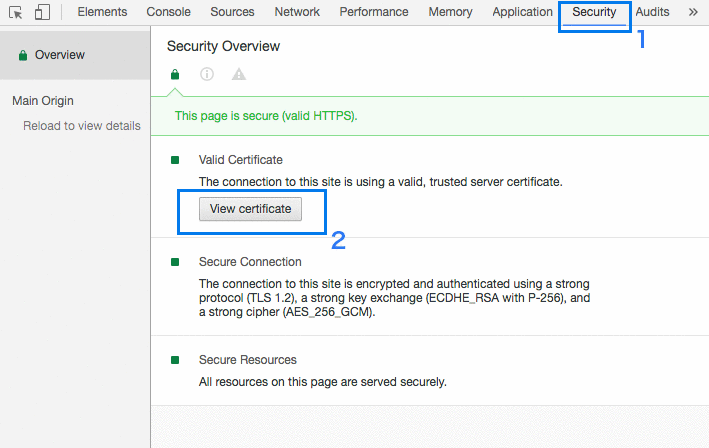
Task: Click the green secure lock filter icon
Action: tap(175, 74)
